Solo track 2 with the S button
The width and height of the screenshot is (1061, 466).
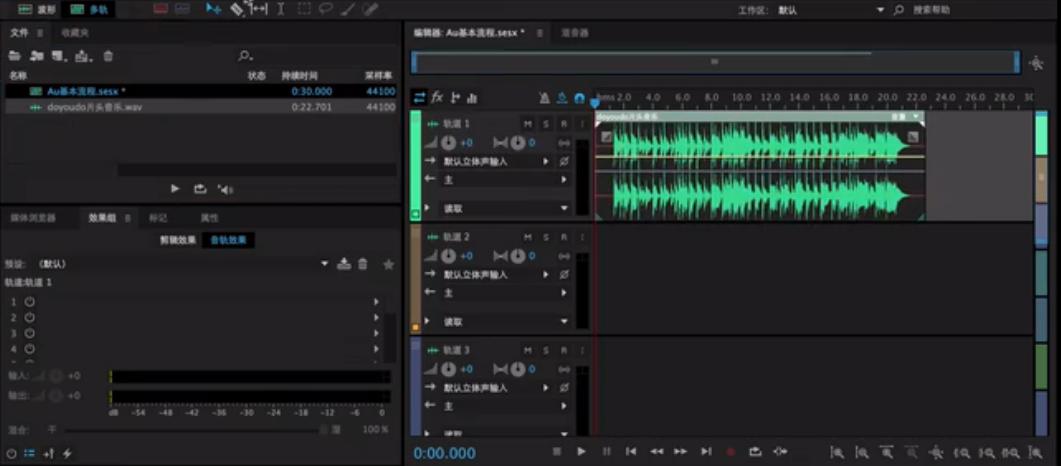[546, 237]
